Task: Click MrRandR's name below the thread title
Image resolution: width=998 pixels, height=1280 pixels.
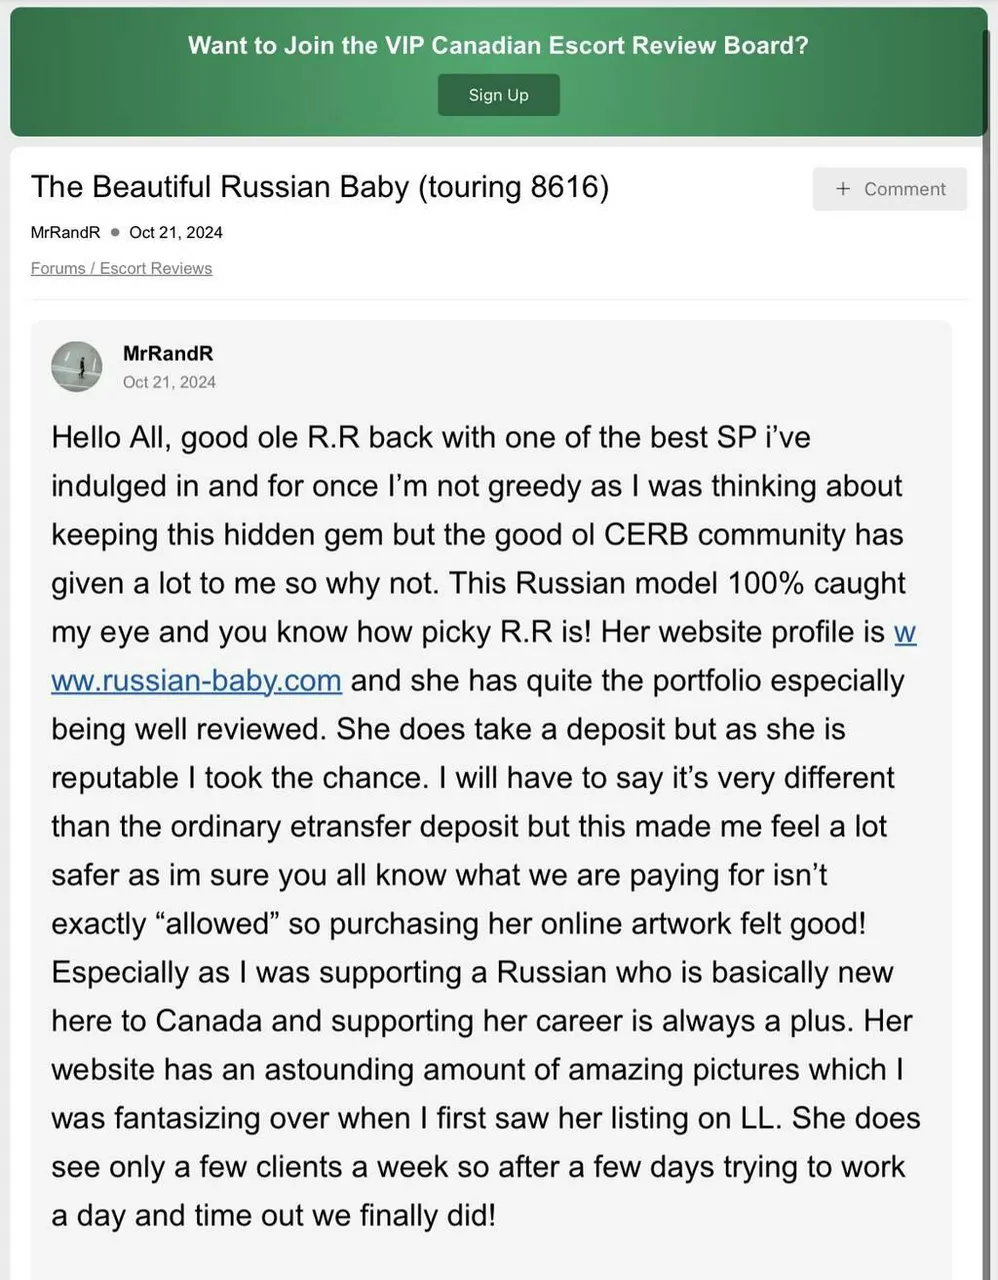Action: point(65,232)
